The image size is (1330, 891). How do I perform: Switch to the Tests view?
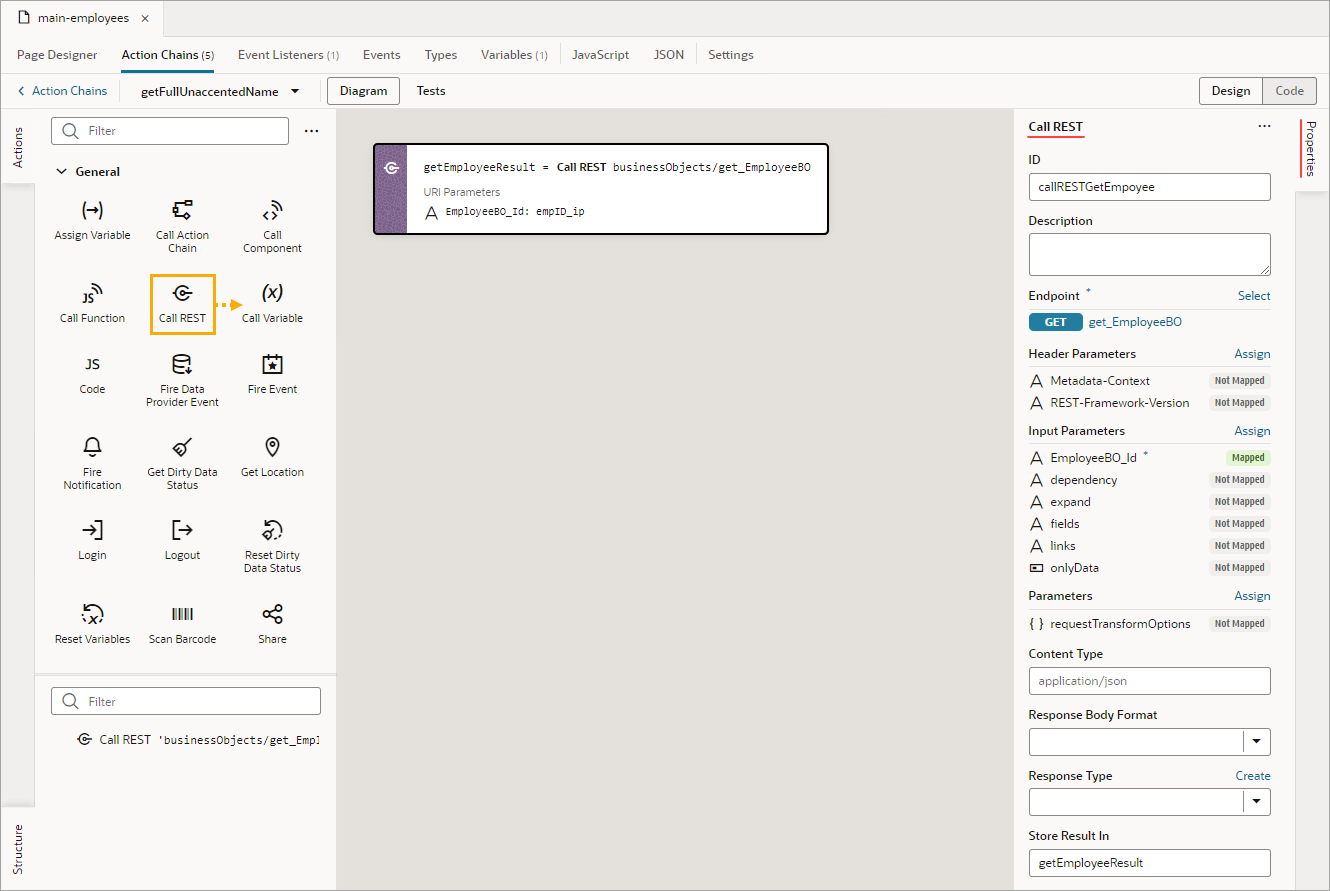click(x=431, y=91)
